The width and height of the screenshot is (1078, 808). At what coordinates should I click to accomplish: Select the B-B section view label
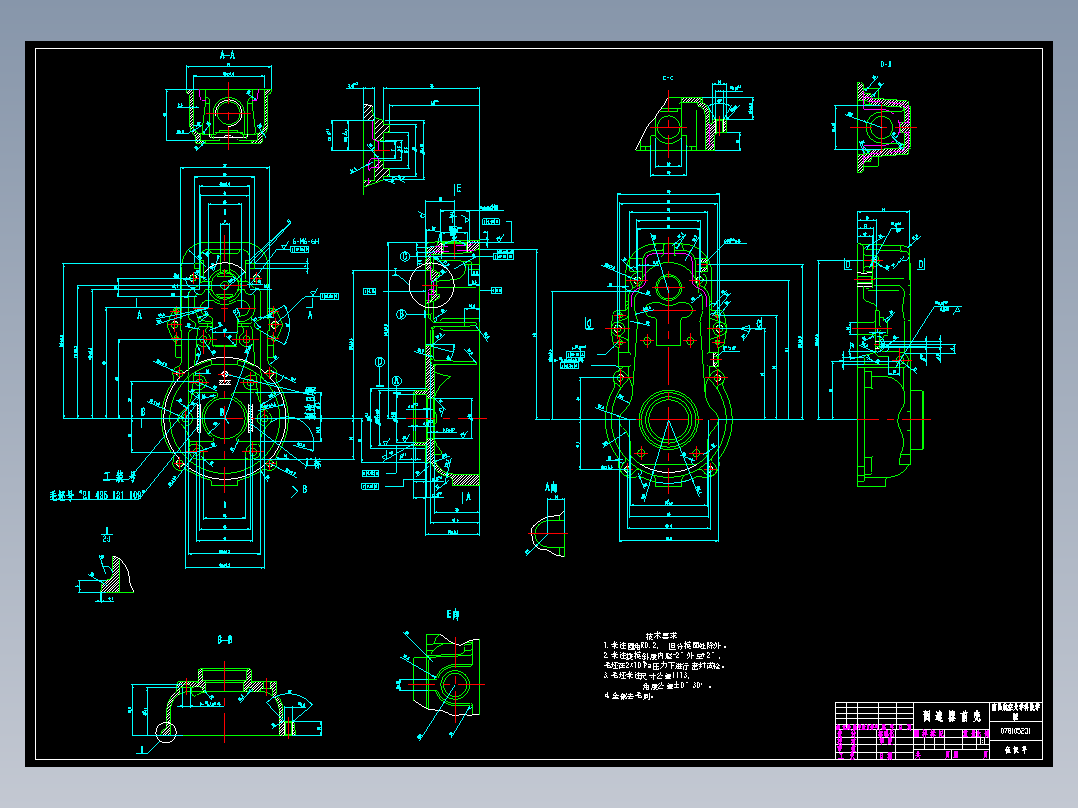tap(225, 640)
